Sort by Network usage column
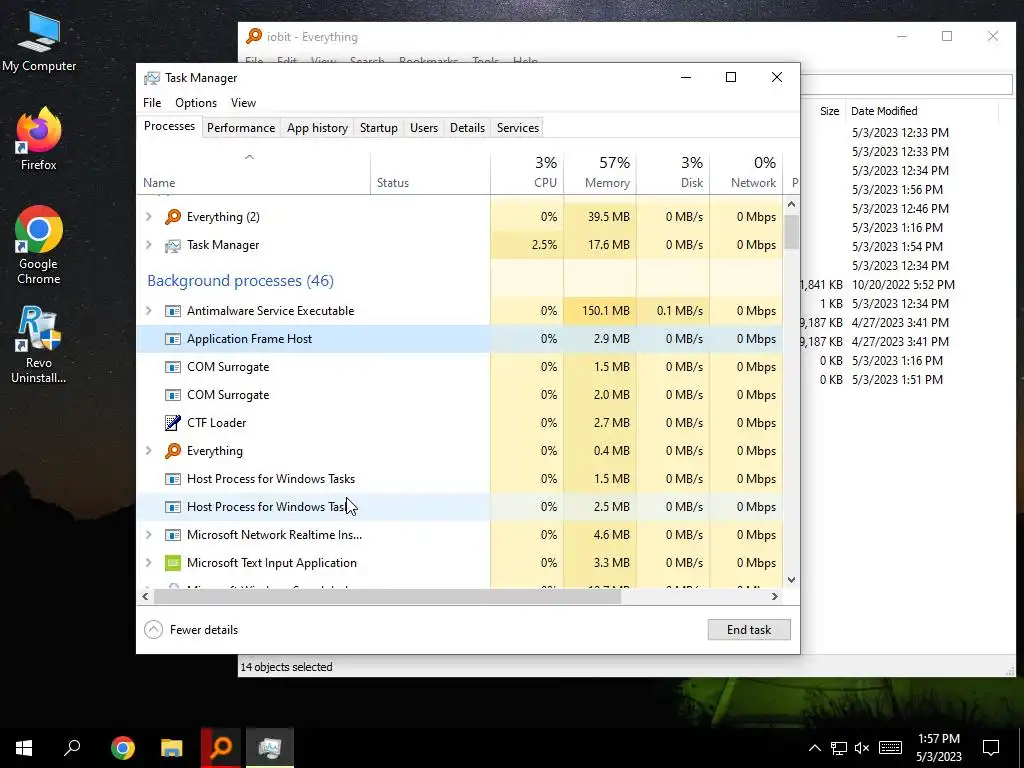The width and height of the screenshot is (1024, 768). click(x=746, y=174)
